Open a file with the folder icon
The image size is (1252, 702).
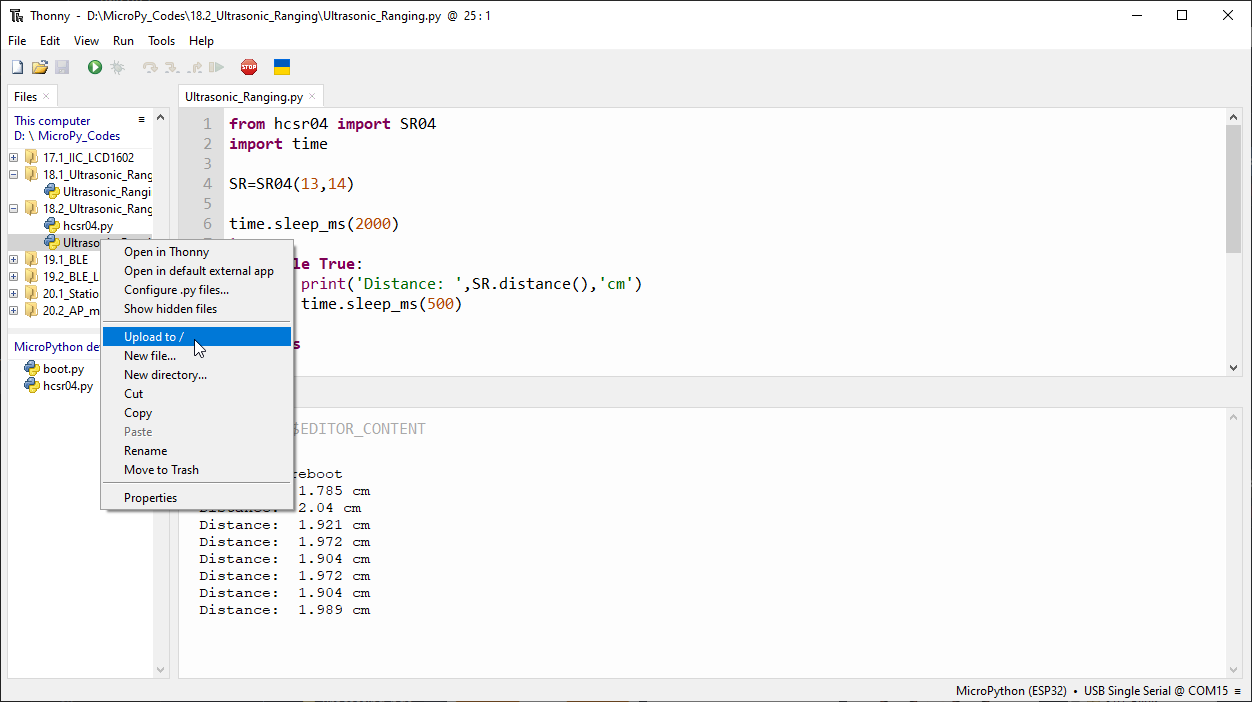[40, 67]
